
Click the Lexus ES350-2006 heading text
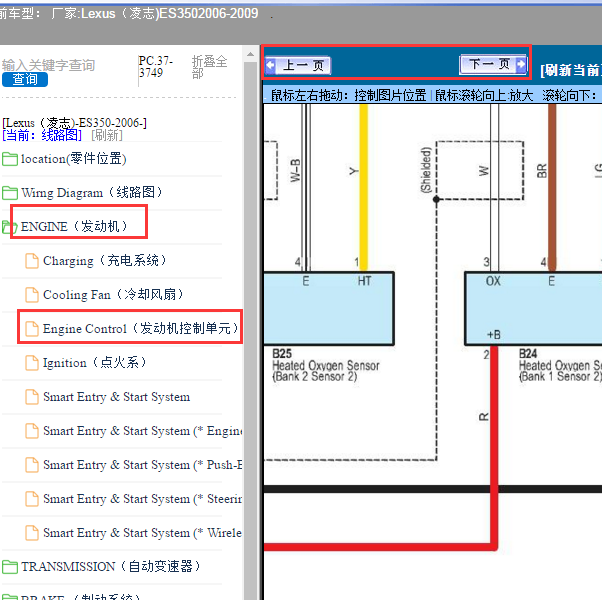(74, 123)
